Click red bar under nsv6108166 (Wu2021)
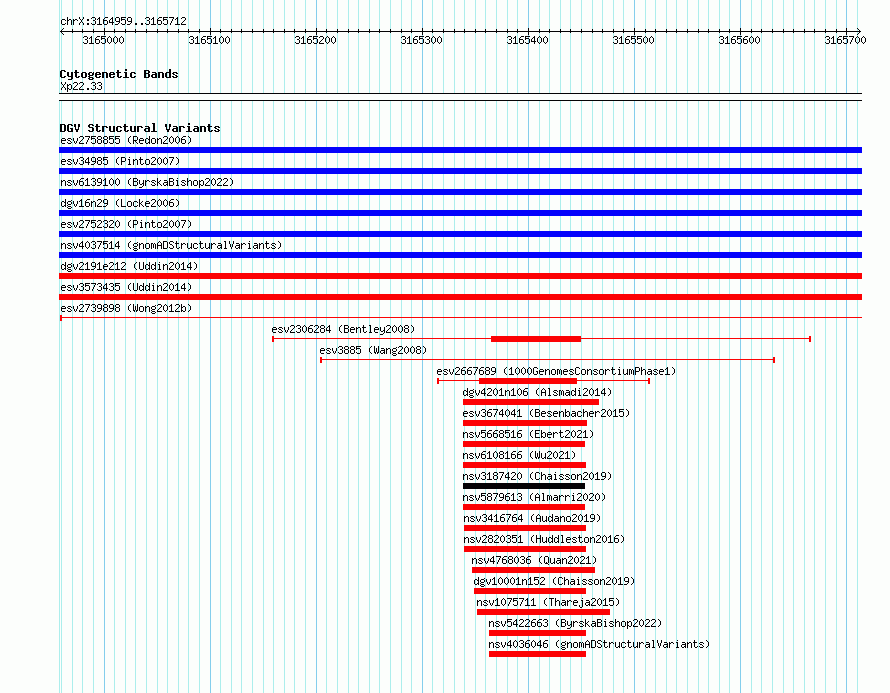Viewport: 890px width, 693px height. point(524,465)
